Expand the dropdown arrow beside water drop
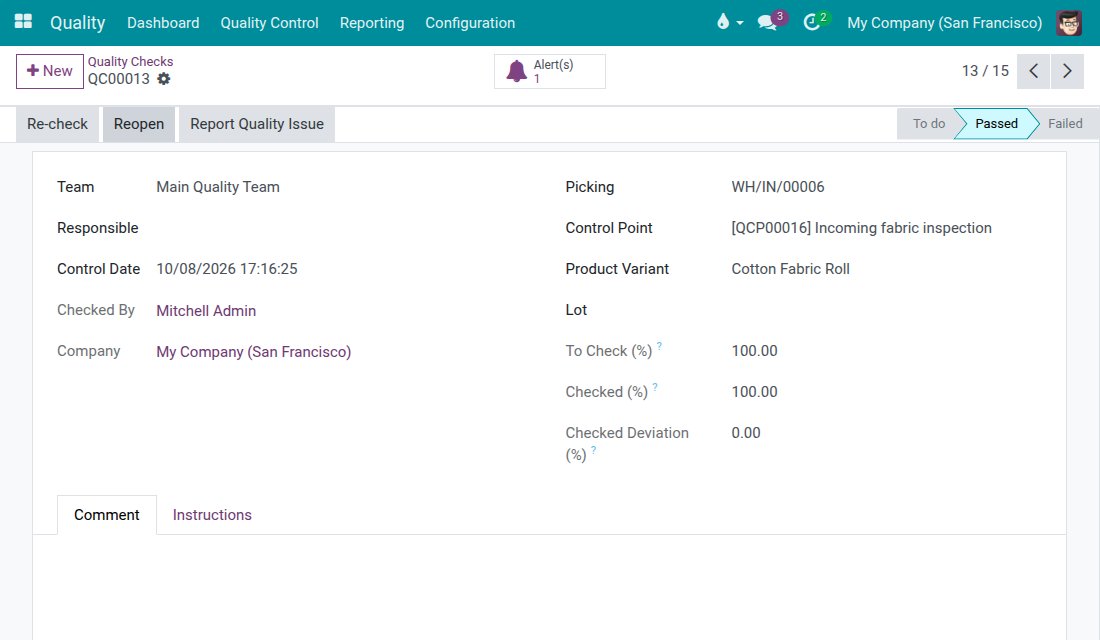1100x640 pixels. 739,23
